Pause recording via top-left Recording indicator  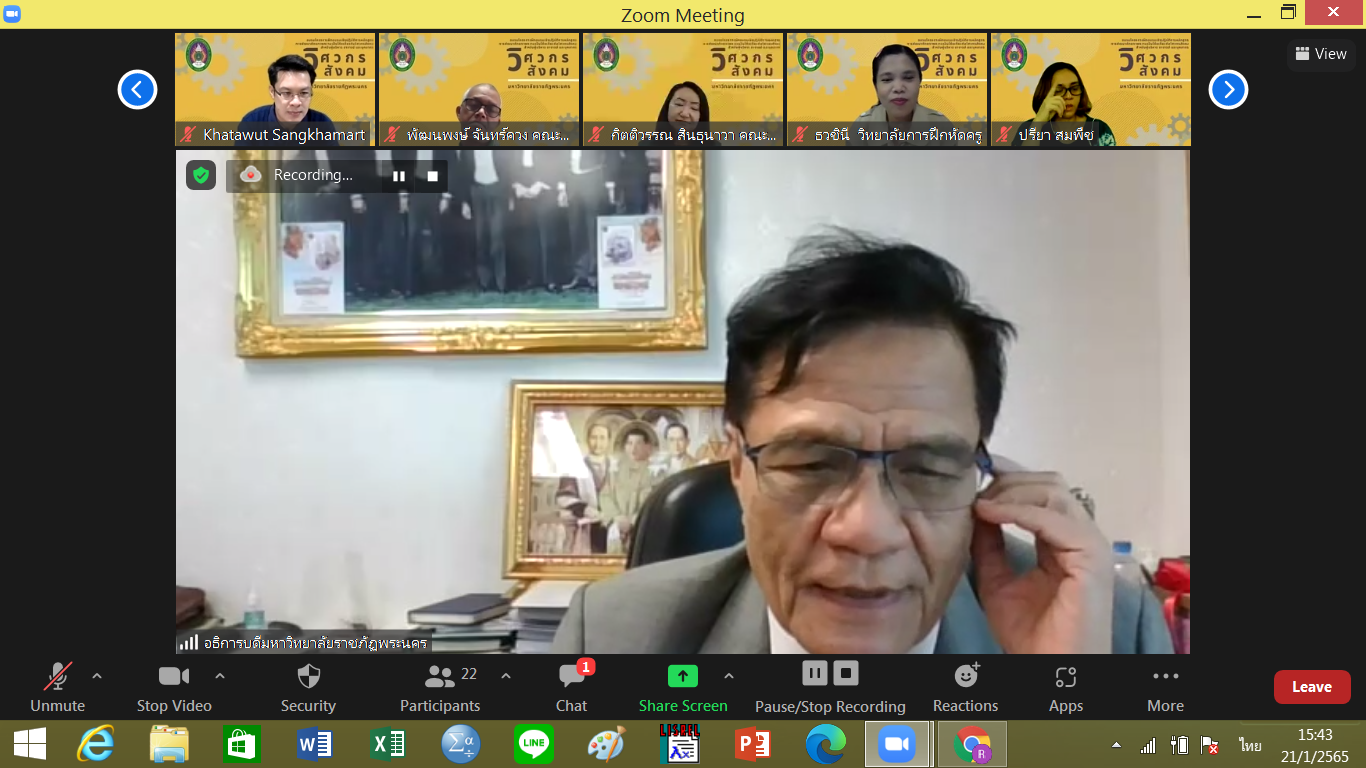[x=399, y=176]
